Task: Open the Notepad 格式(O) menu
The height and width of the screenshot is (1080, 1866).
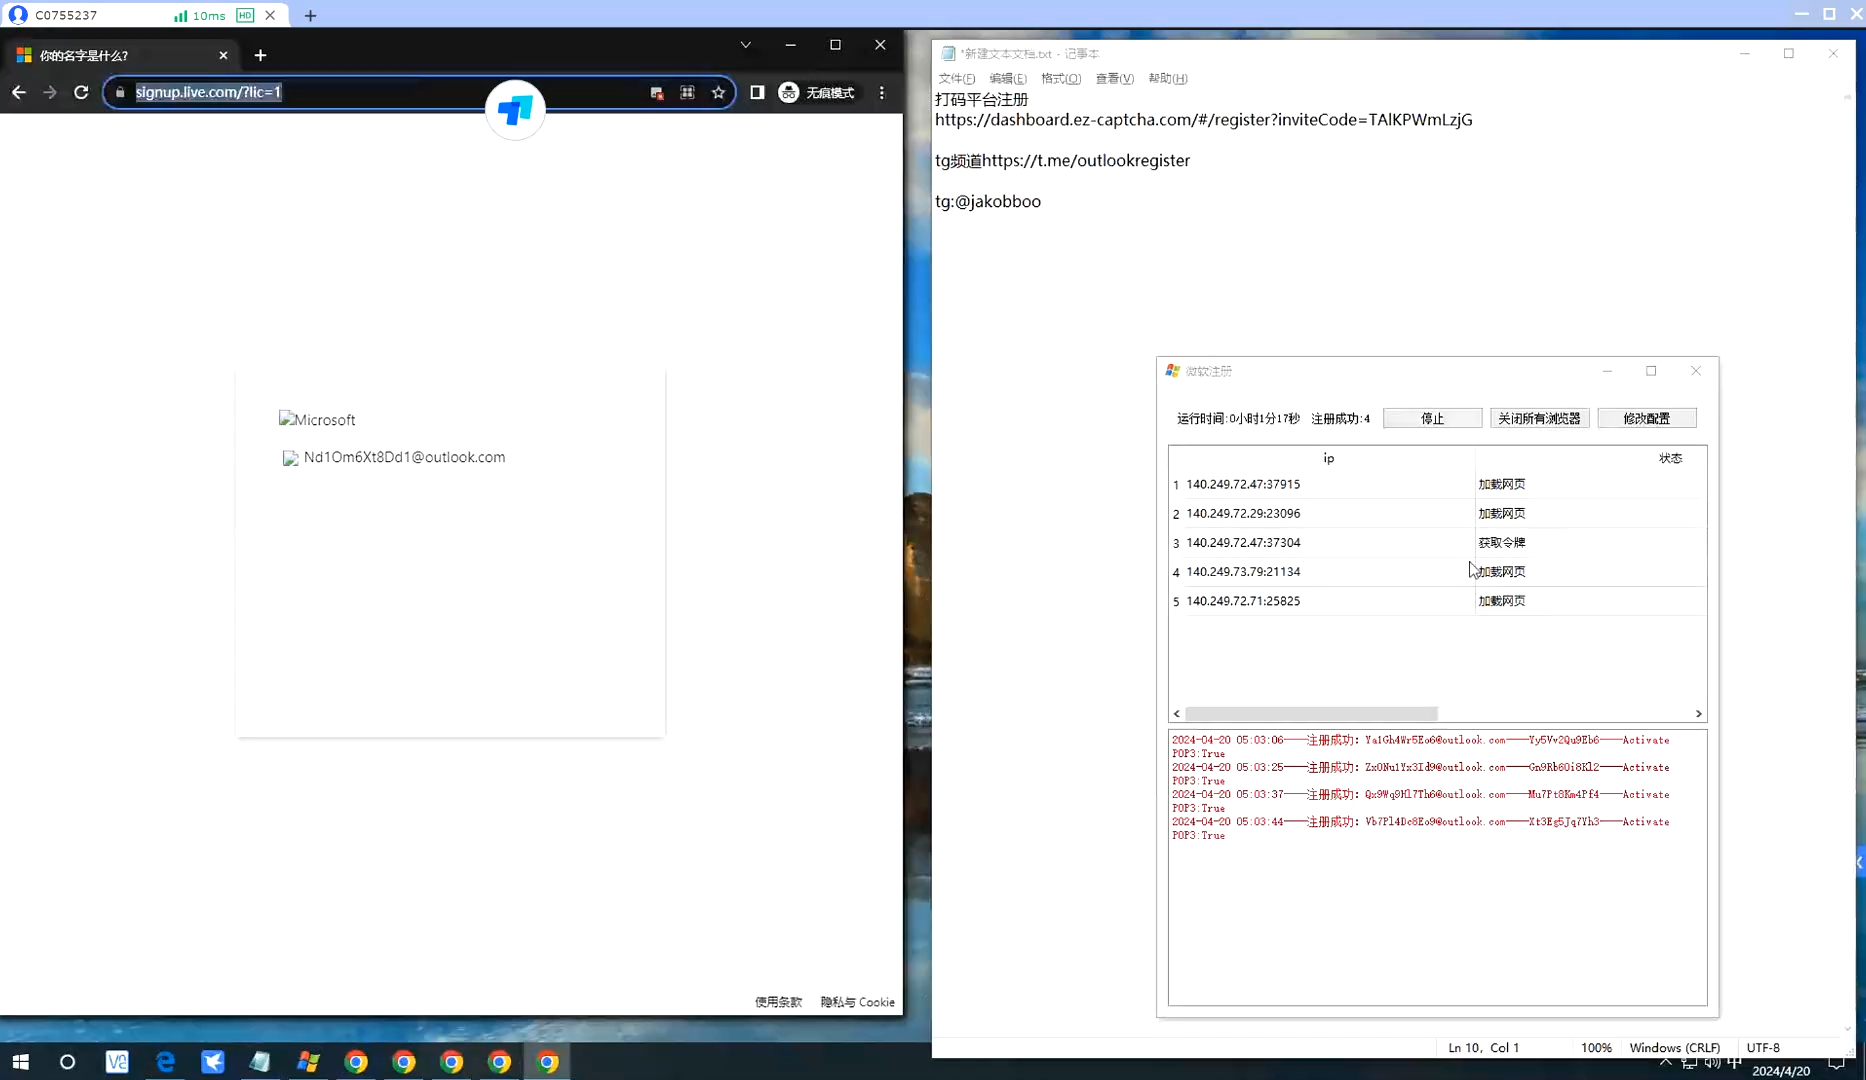Action: pyautogui.click(x=1060, y=78)
